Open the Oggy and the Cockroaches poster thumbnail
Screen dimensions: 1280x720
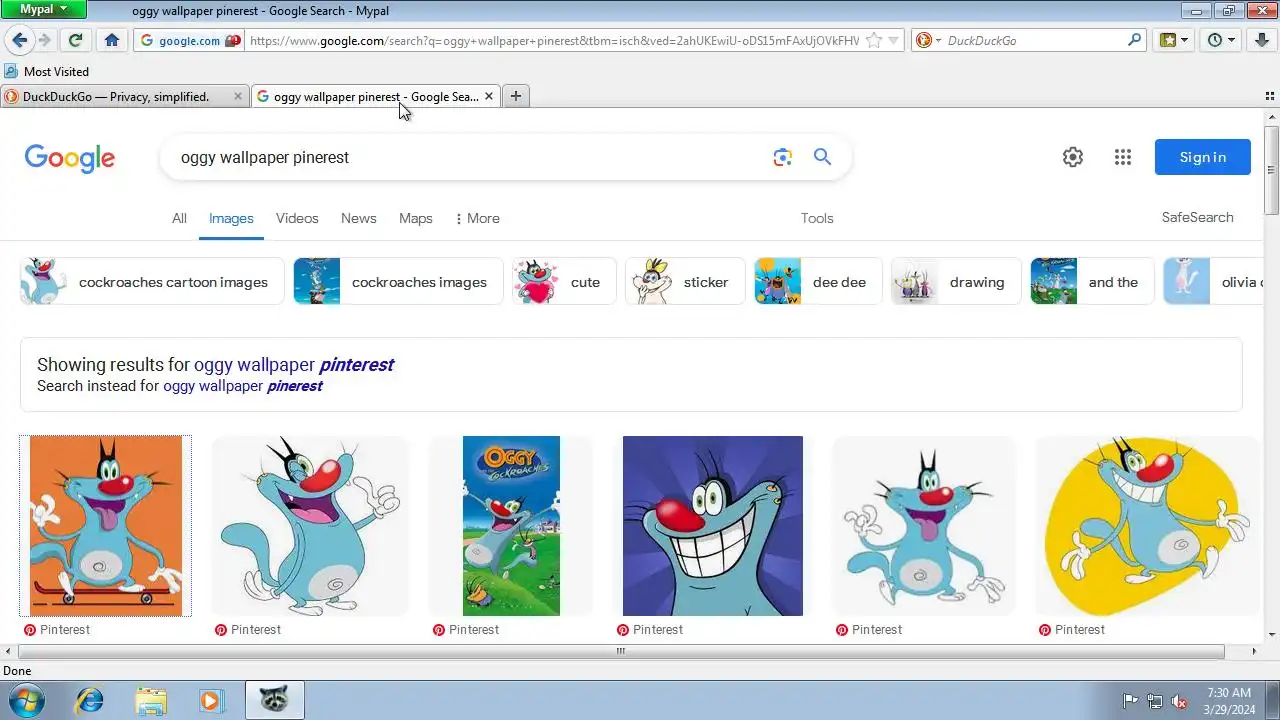(x=511, y=526)
